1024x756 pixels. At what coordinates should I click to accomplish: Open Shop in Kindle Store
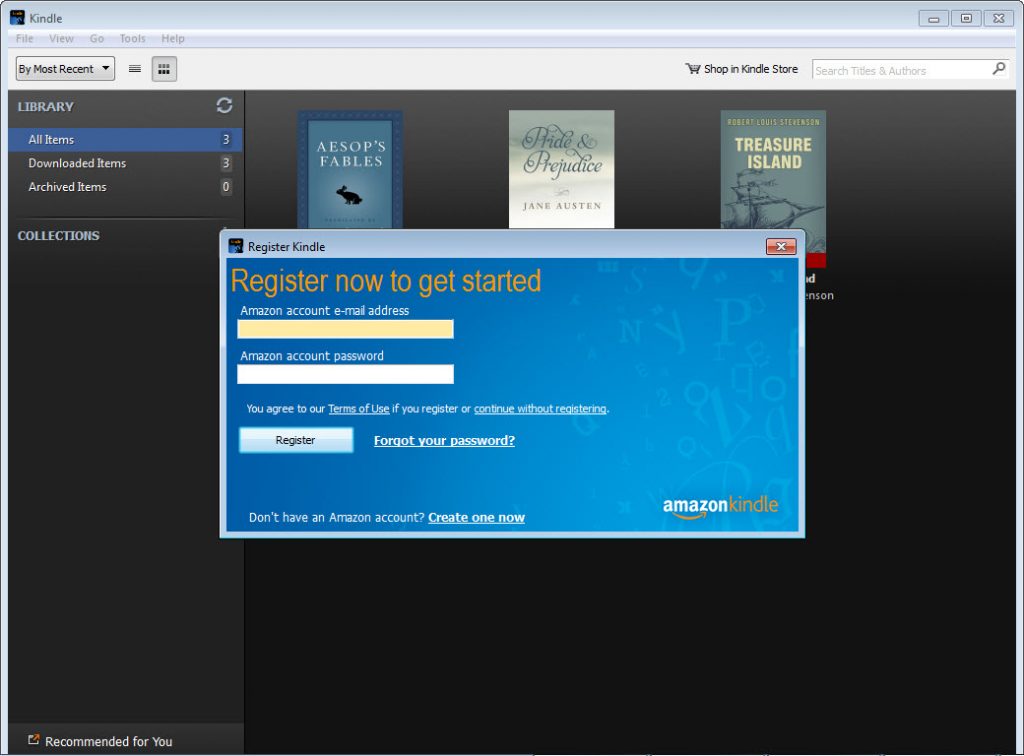(x=742, y=69)
